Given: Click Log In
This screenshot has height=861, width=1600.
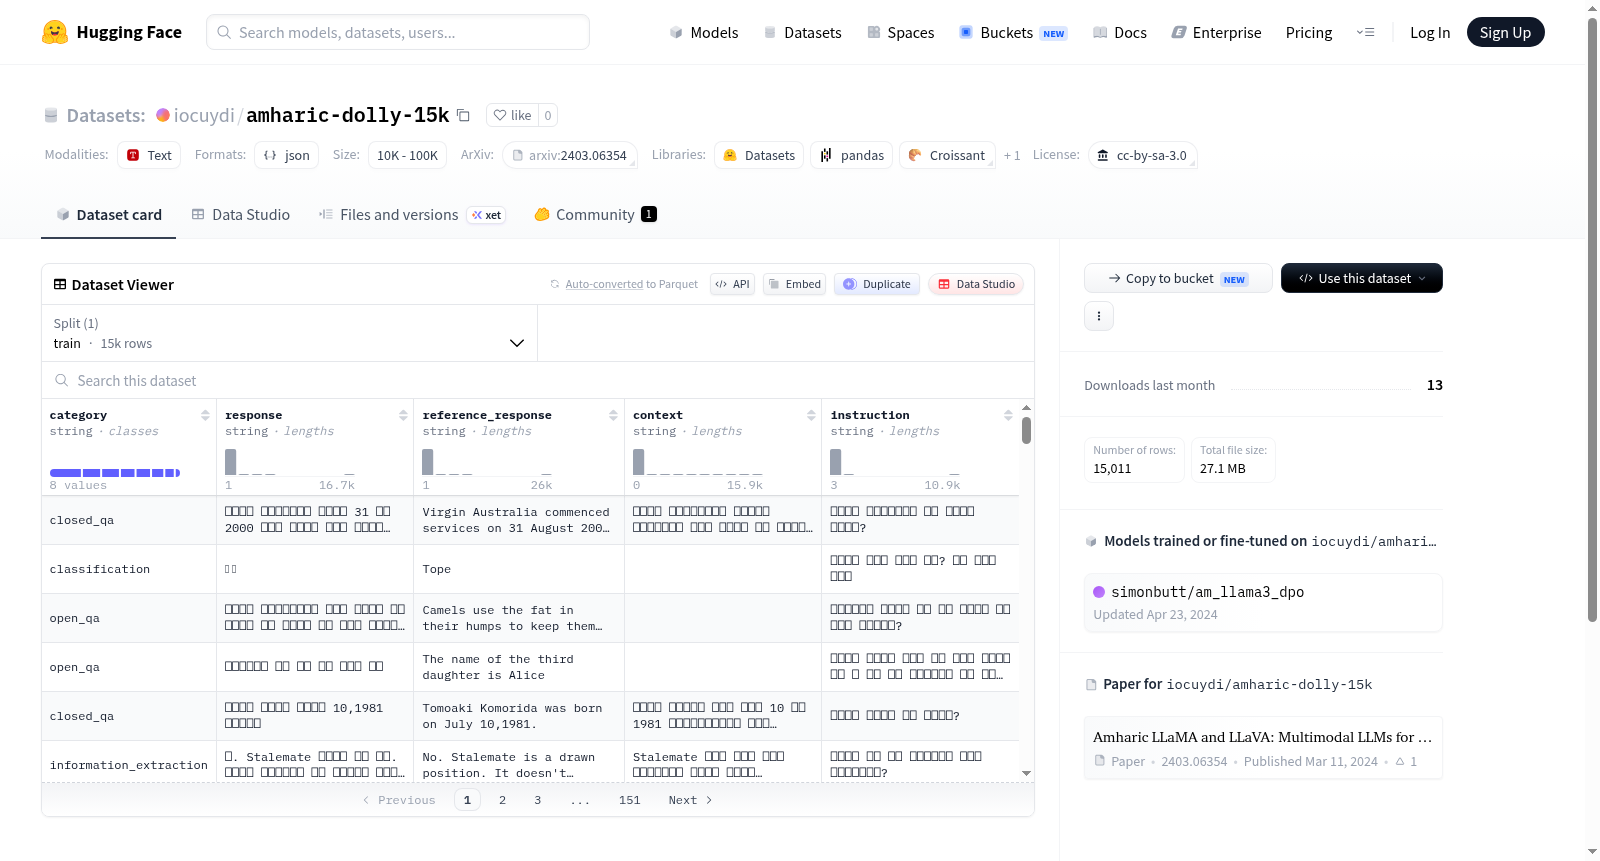Looking at the screenshot, I should (x=1430, y=32).
